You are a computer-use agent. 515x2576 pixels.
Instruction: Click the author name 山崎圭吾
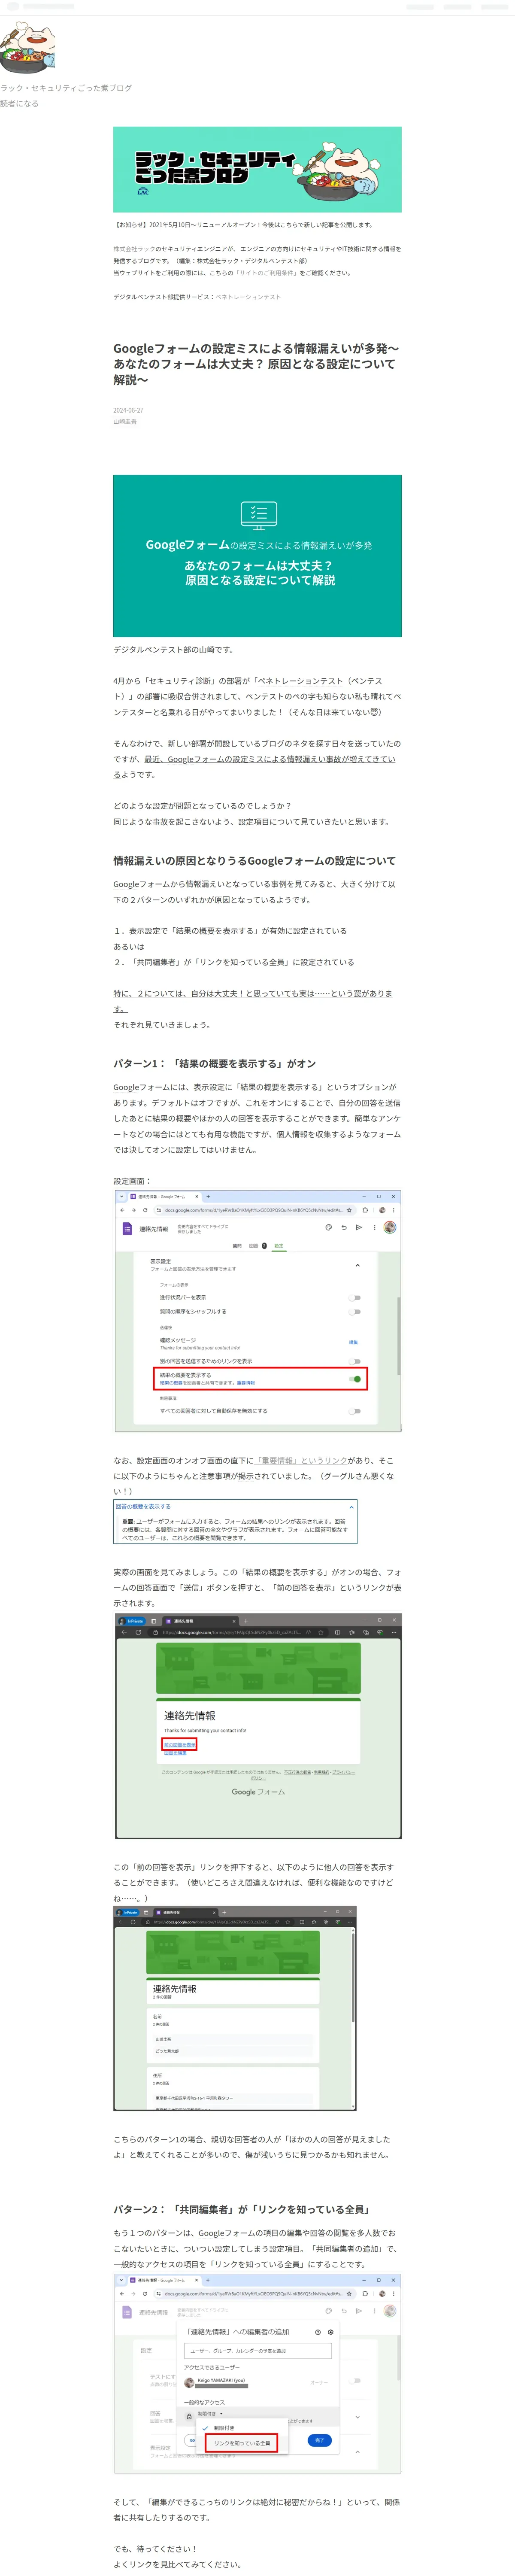pyautogui.click(x=125, y=422)
